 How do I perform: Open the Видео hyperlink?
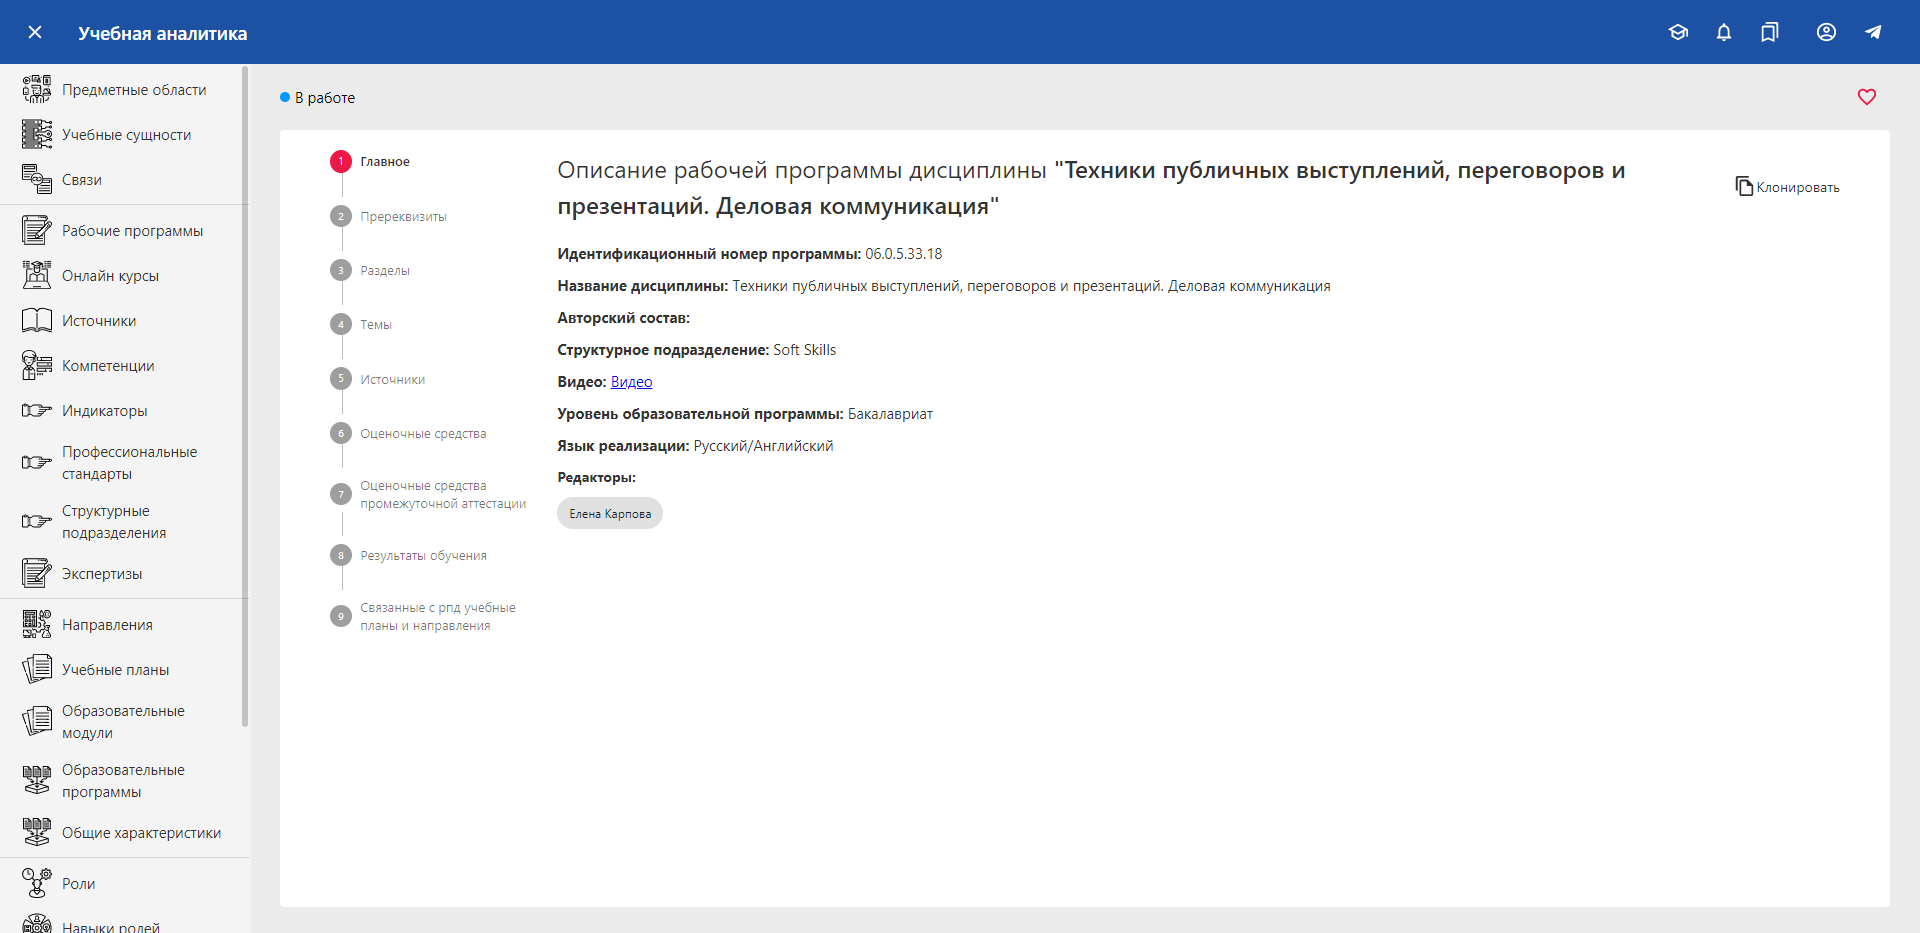[631, 382]
